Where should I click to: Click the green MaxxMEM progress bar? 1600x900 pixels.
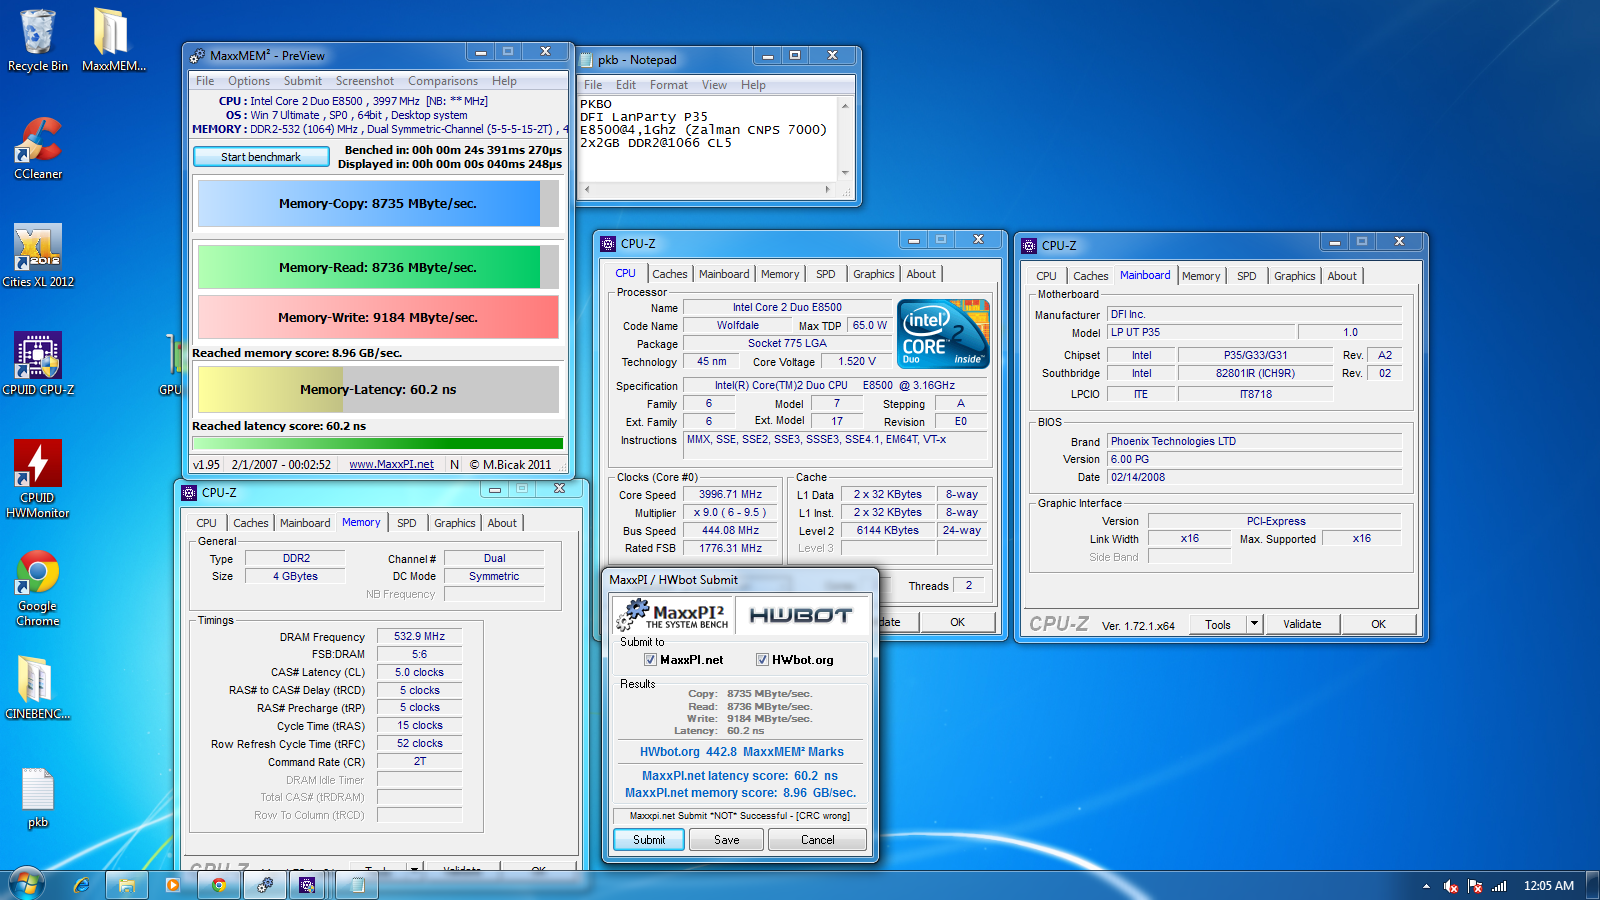coord(378,443)
